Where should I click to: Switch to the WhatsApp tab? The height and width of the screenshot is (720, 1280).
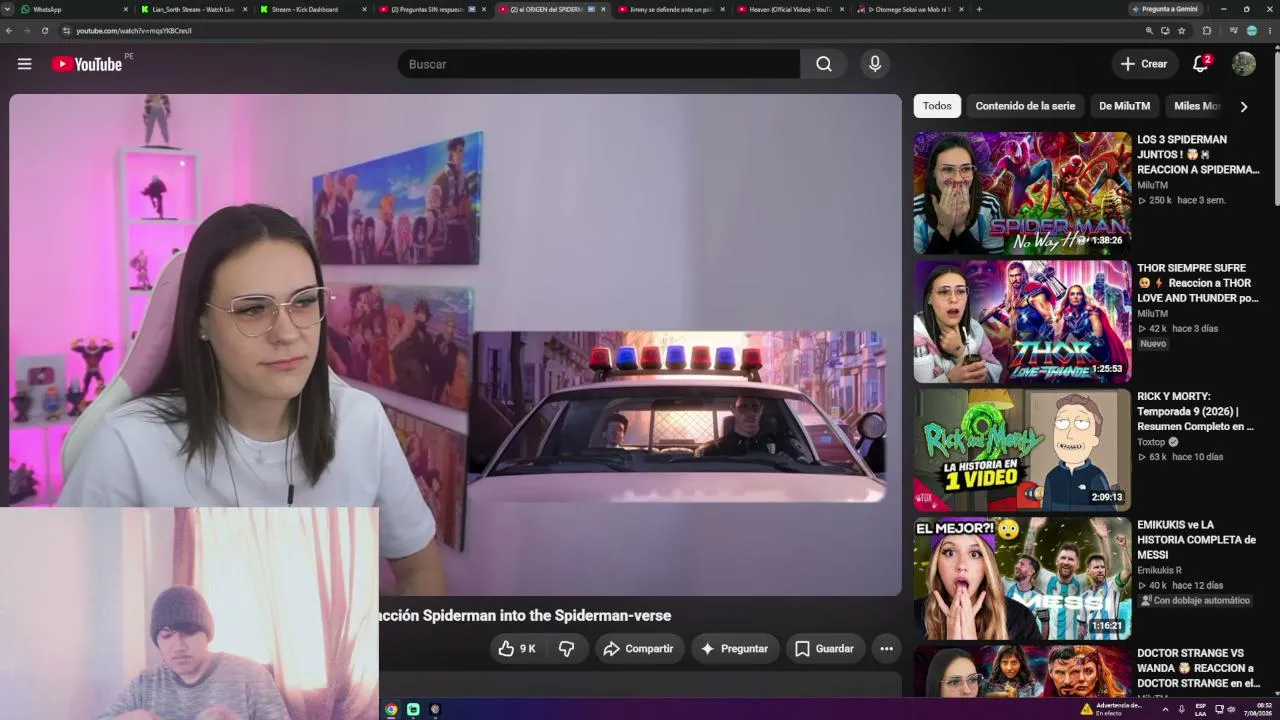pyautogui.click(x=70, y=9)
